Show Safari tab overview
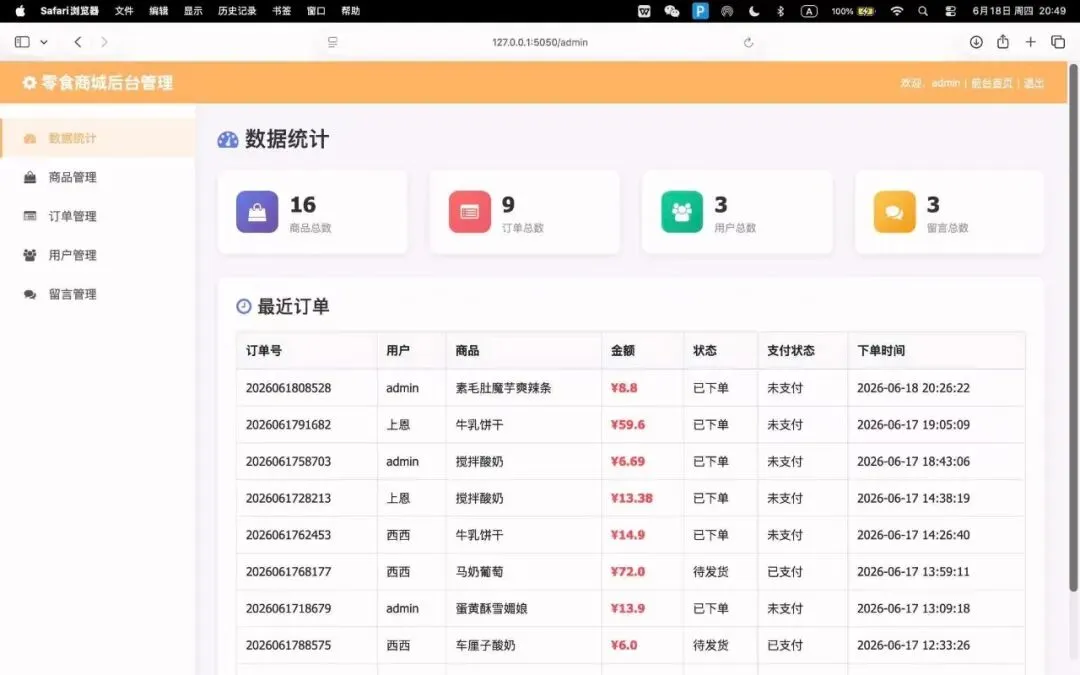The image size is (1080, 675). point(1058,42)
